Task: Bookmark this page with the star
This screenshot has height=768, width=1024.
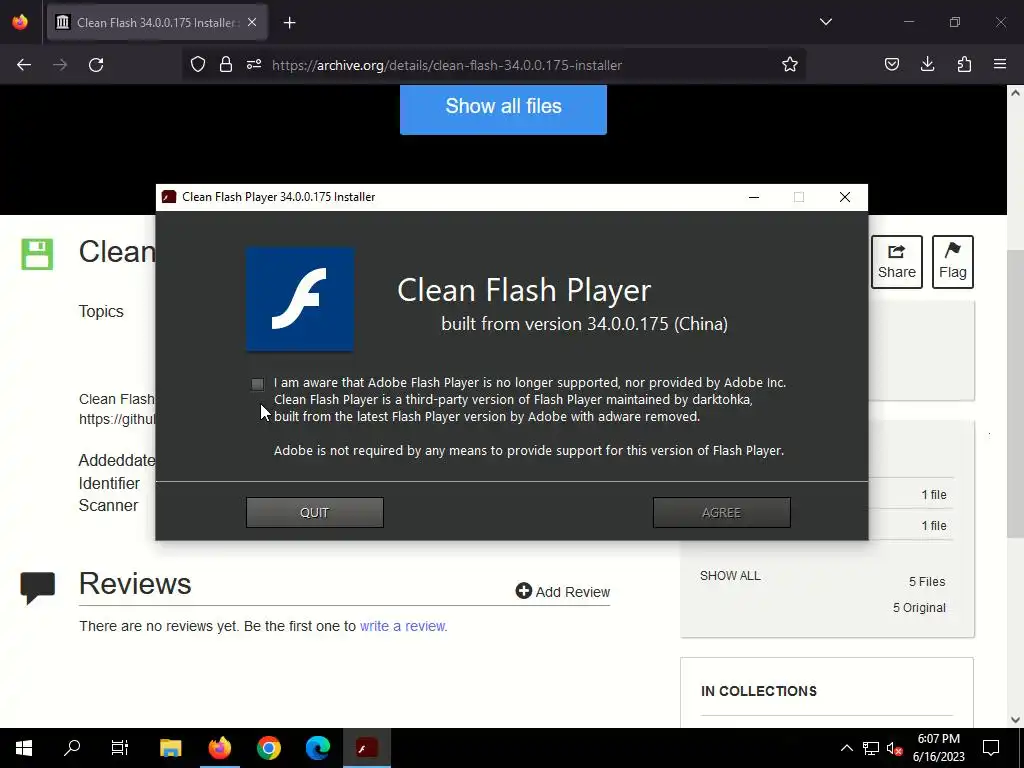Action: 790,64
